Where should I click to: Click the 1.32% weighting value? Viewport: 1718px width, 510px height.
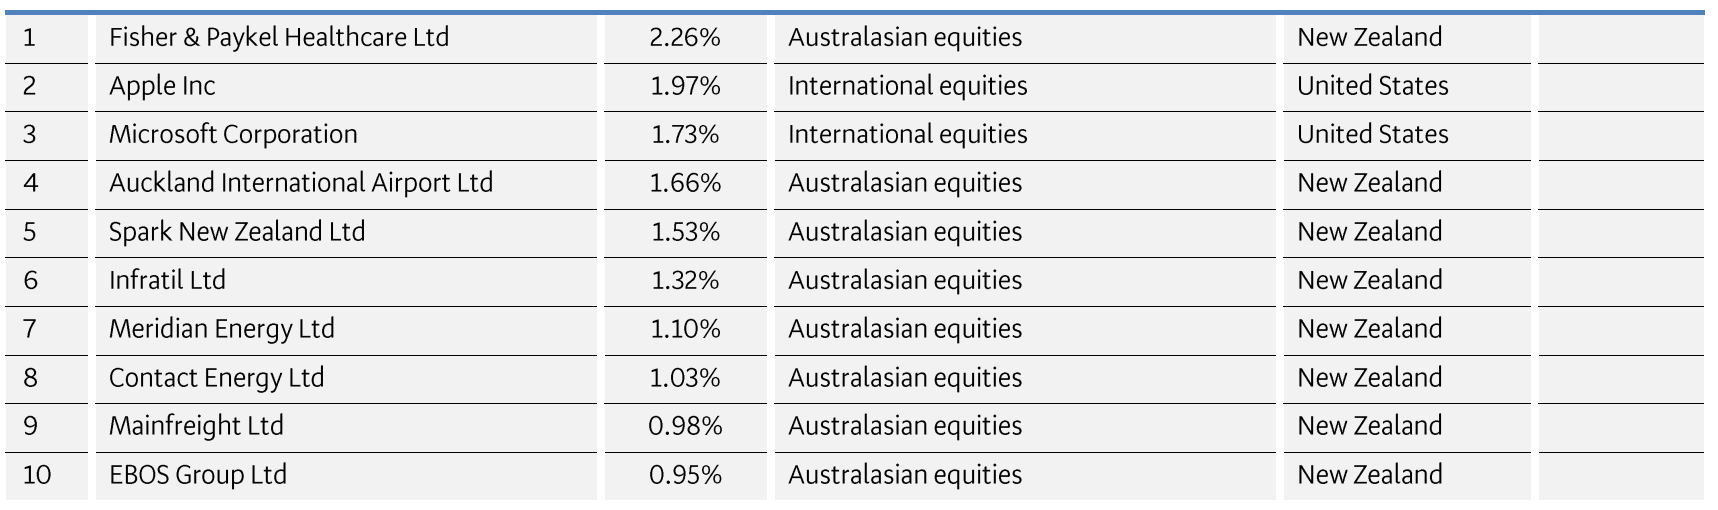pos(685,280)
